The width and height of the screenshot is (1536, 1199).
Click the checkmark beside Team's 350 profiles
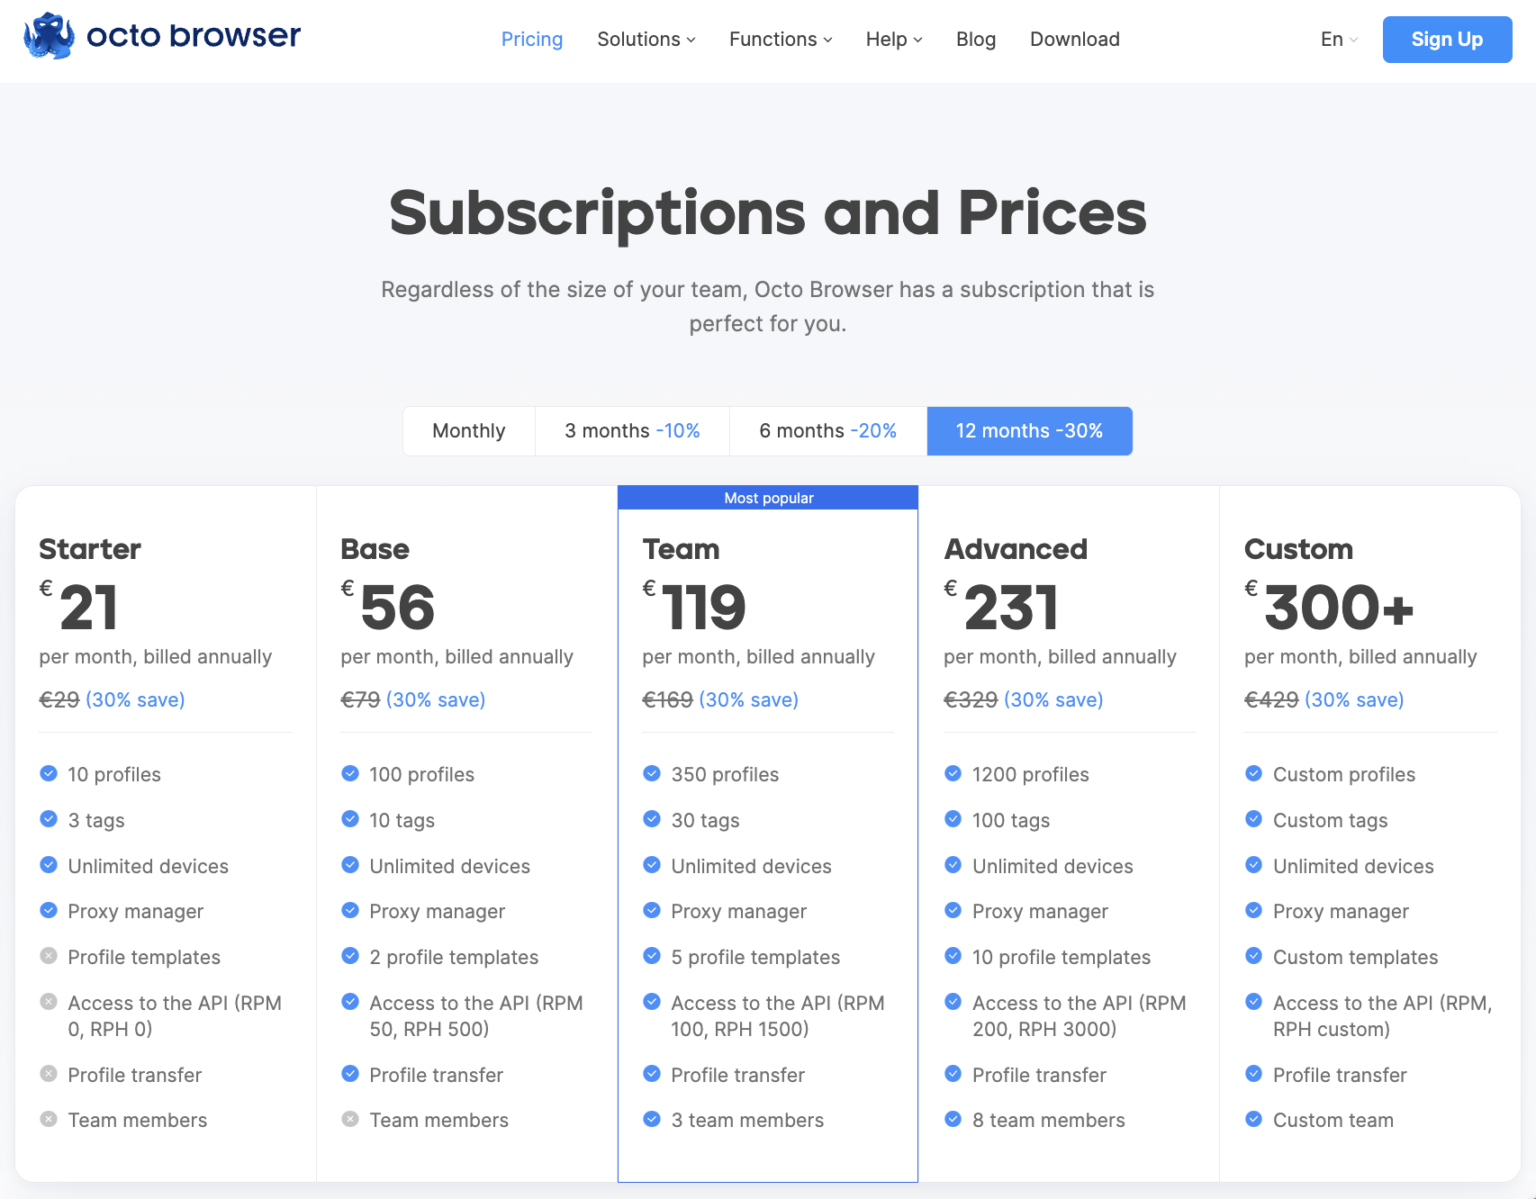click(652, 773)
